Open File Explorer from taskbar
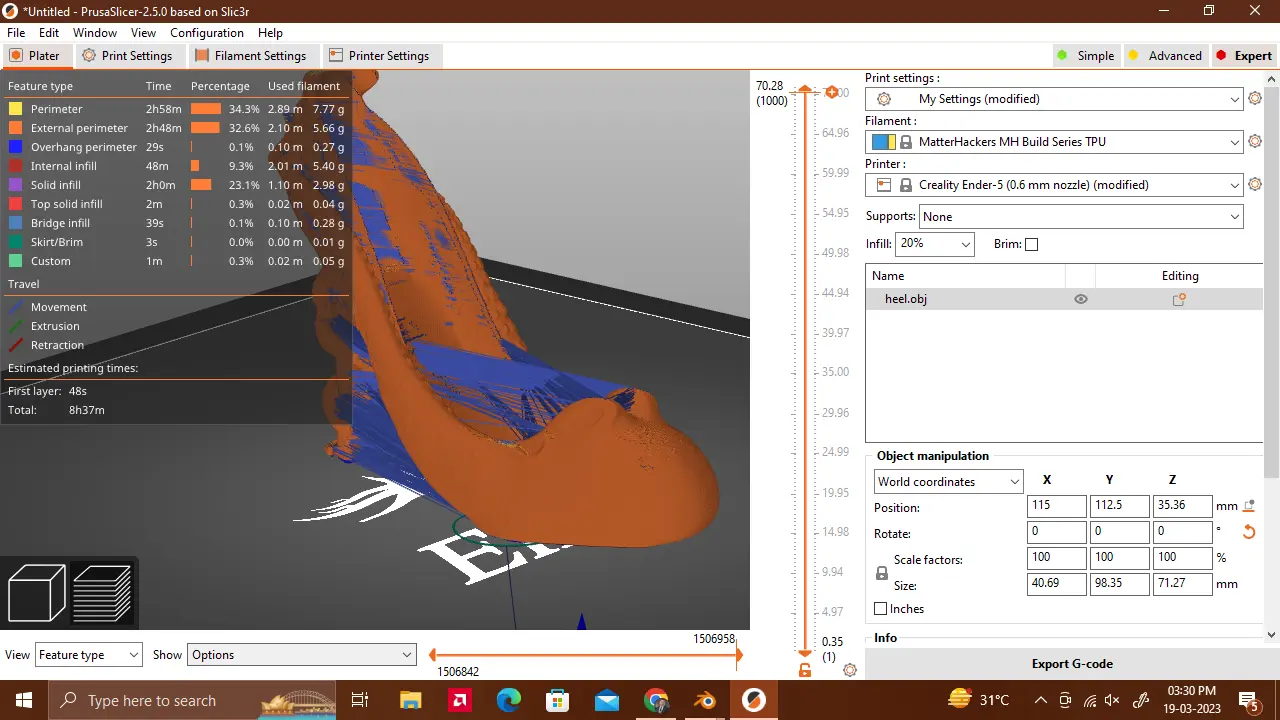 coord(410,700)
